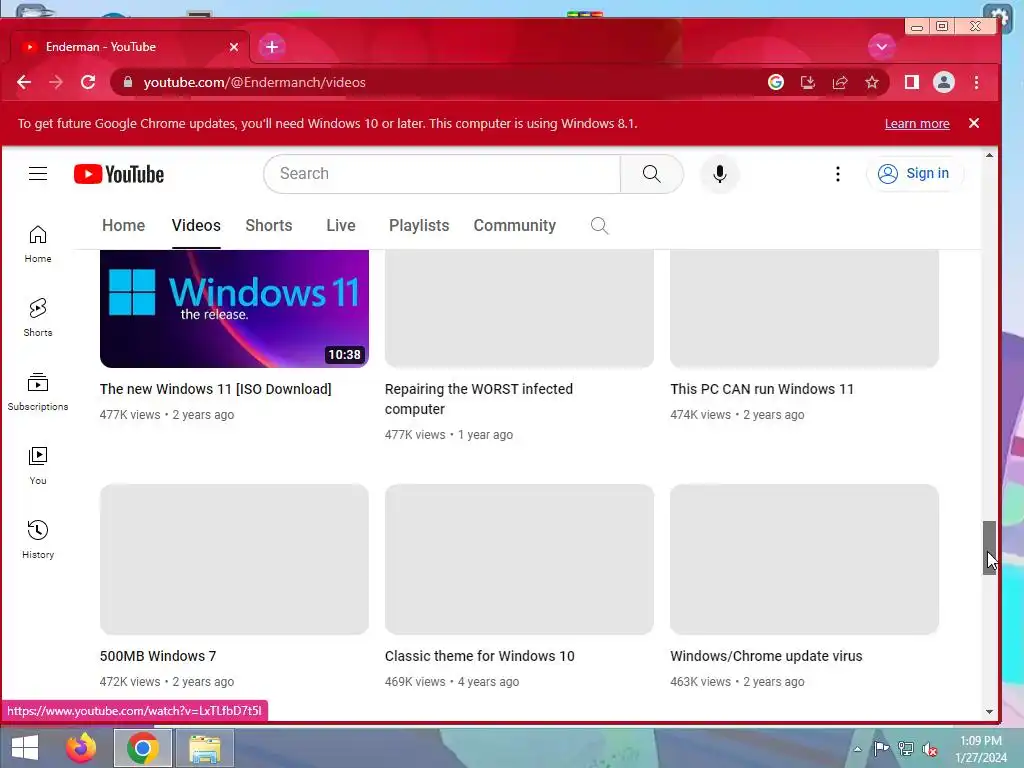Open File Explorer from the taskbar
This screenshot has height=768, width=1024.
204,748
